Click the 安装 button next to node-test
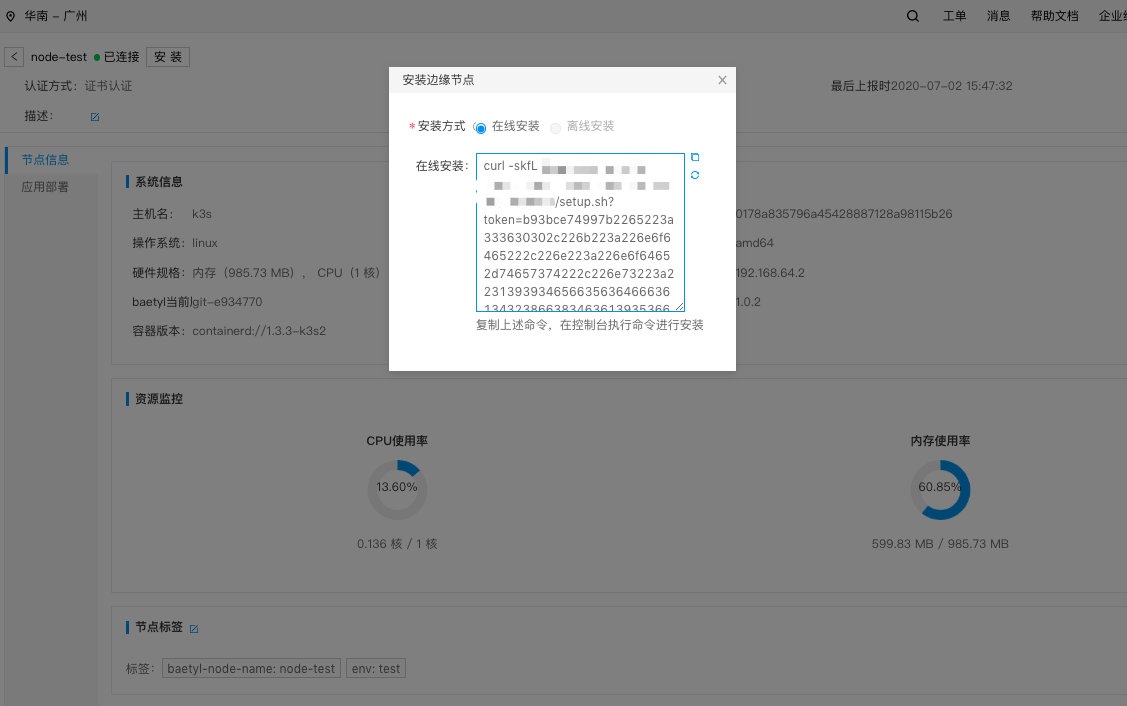1127x706 pixels. coord(168,57)
